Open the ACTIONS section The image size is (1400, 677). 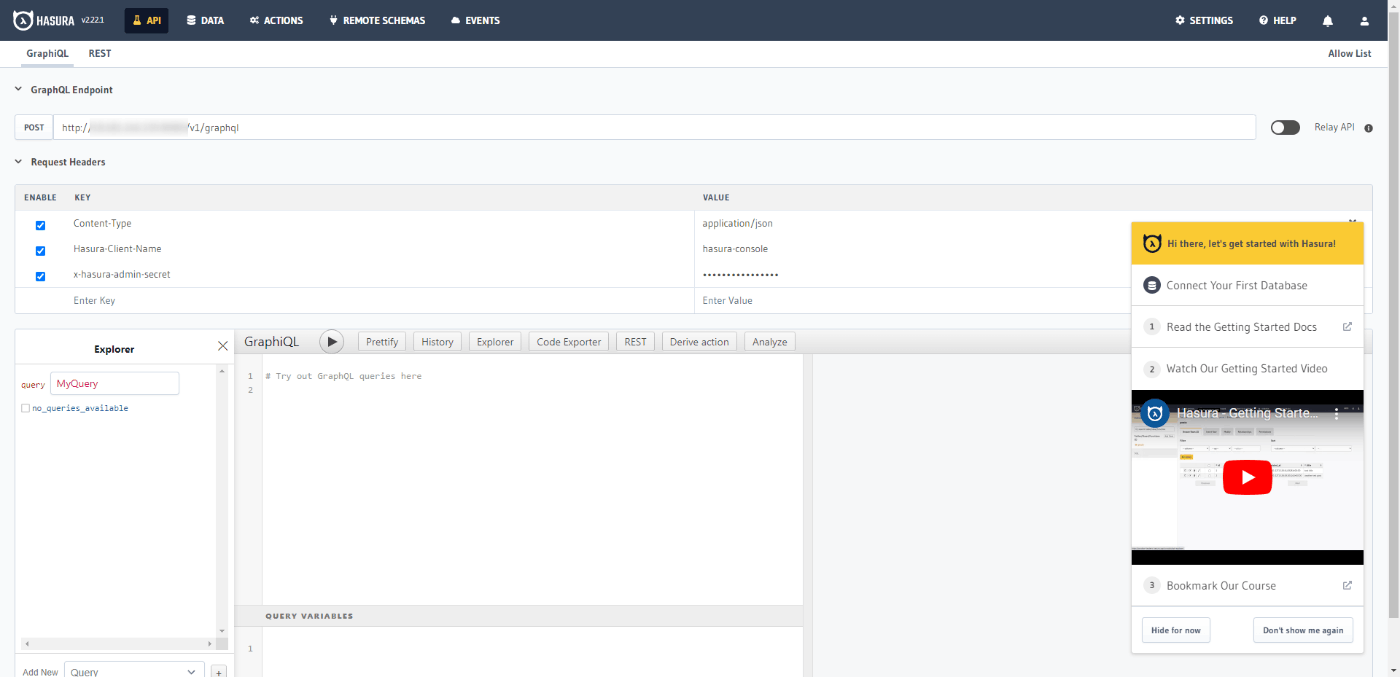pyautogui.click(x=276, y=20)
